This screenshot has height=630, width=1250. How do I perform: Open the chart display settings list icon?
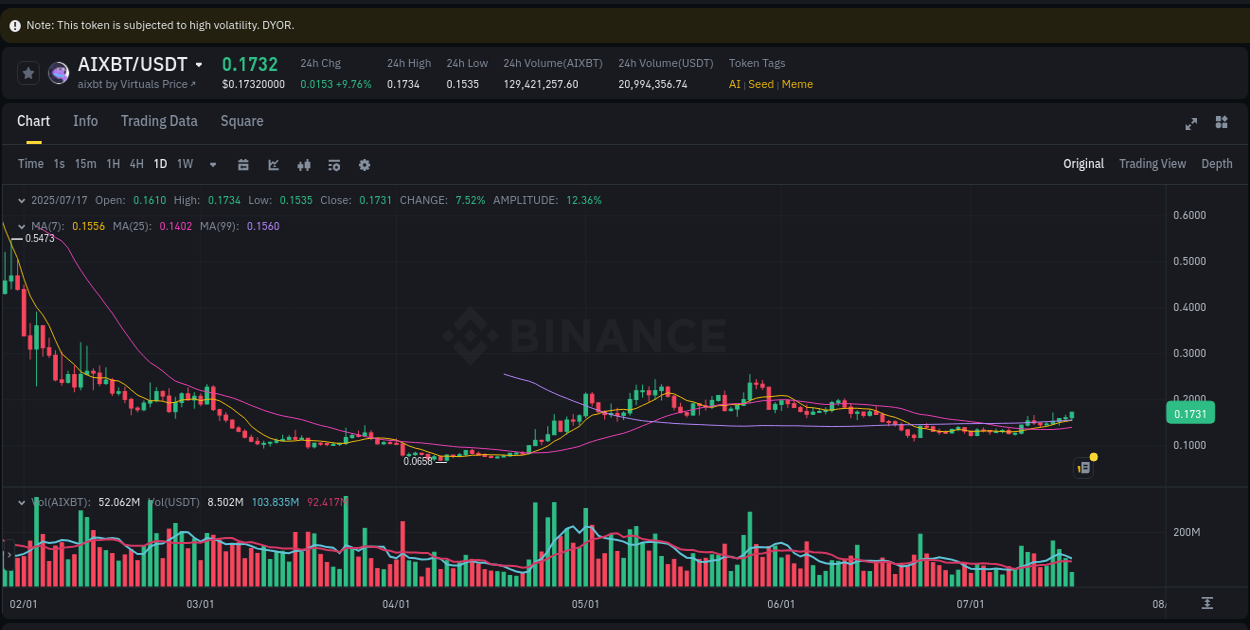coord(334,164)
